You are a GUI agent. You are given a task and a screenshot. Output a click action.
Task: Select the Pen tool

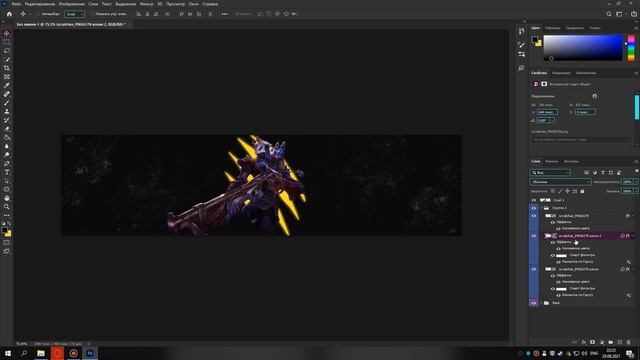pos(7,163)
